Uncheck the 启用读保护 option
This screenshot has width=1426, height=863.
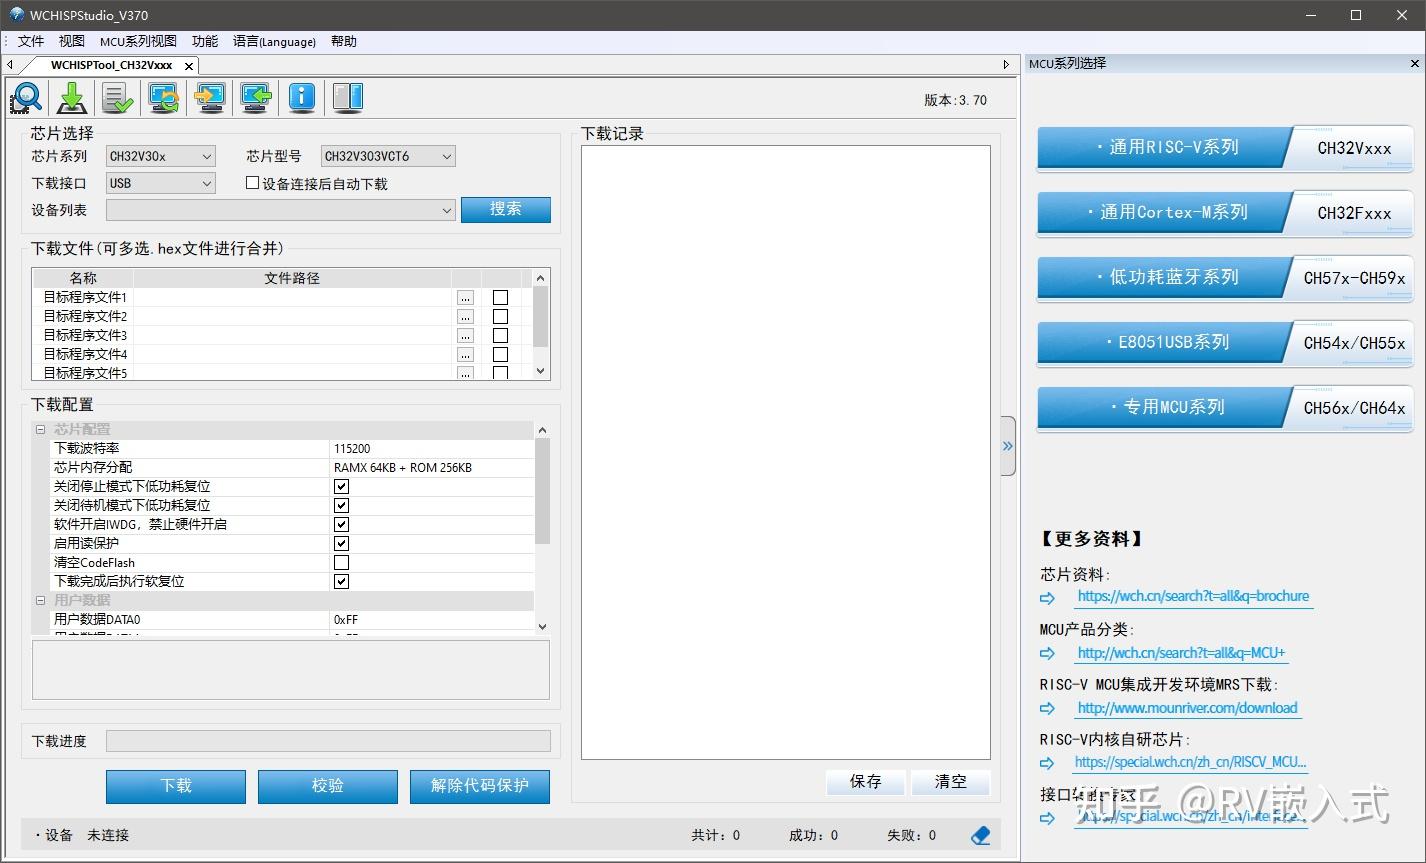click(341, 543)
